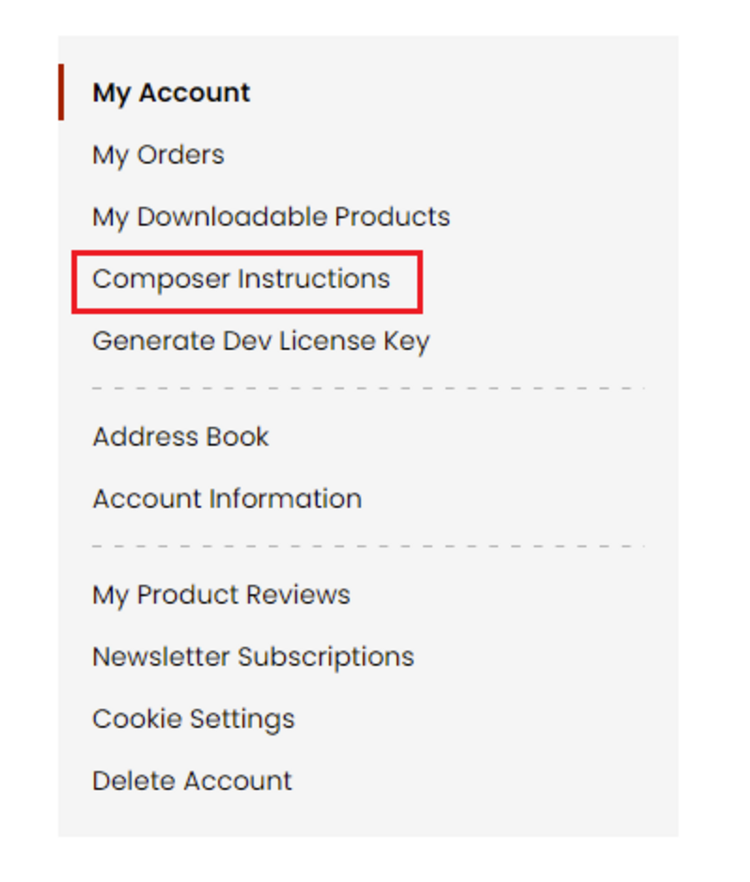750x882 pixels.
Task: Select Generate Dev License Key
Action: 260,341
